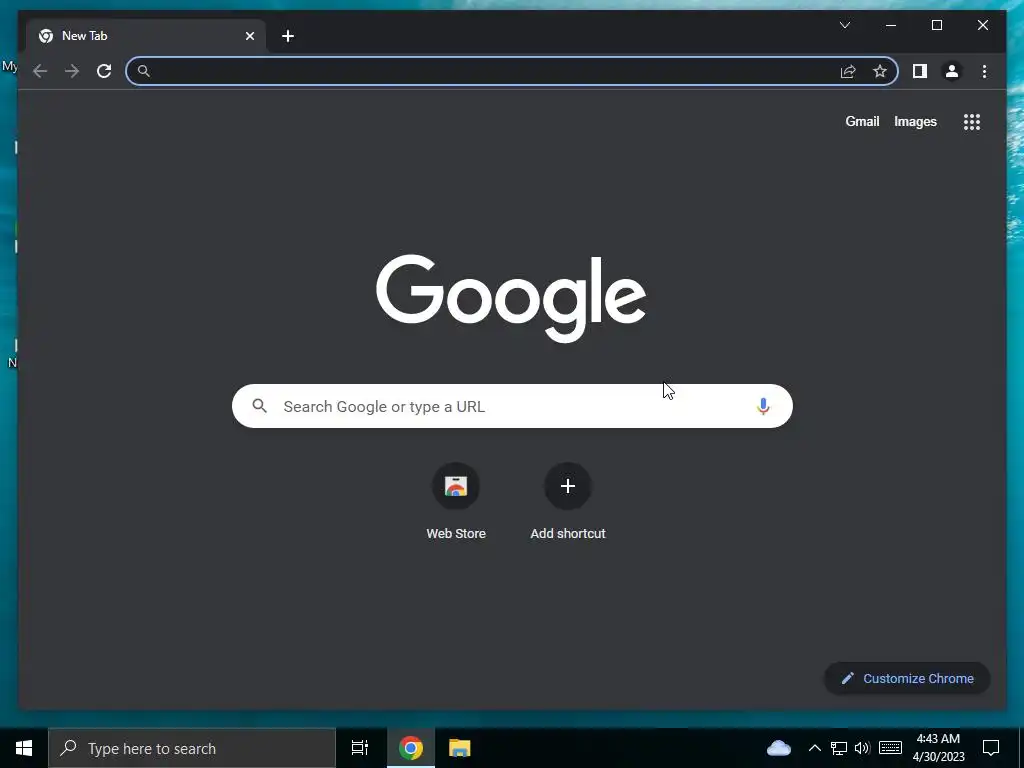The height and width of the screenshot is (768, 1024).
Task: Open the profile avatar icon
Action: click(x=952, y=71)
